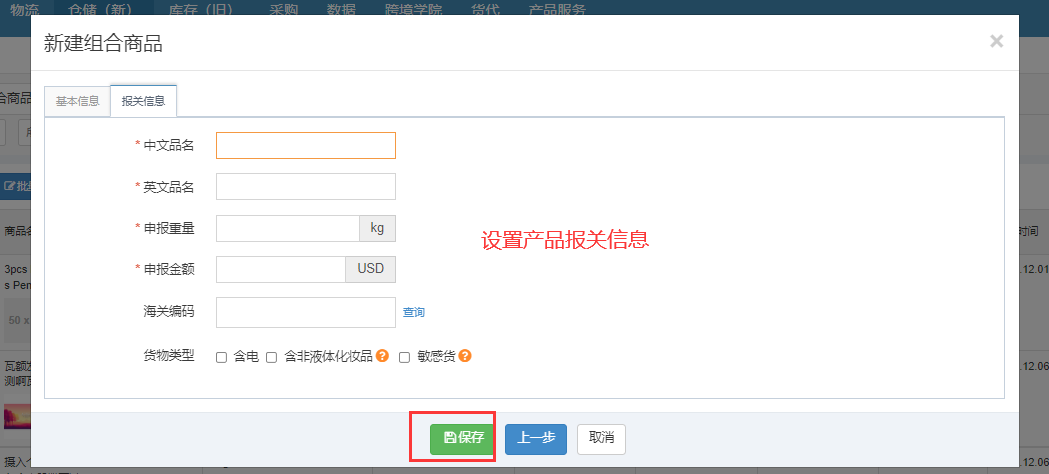Tick the 含电 checkbox

coord(221,358)
